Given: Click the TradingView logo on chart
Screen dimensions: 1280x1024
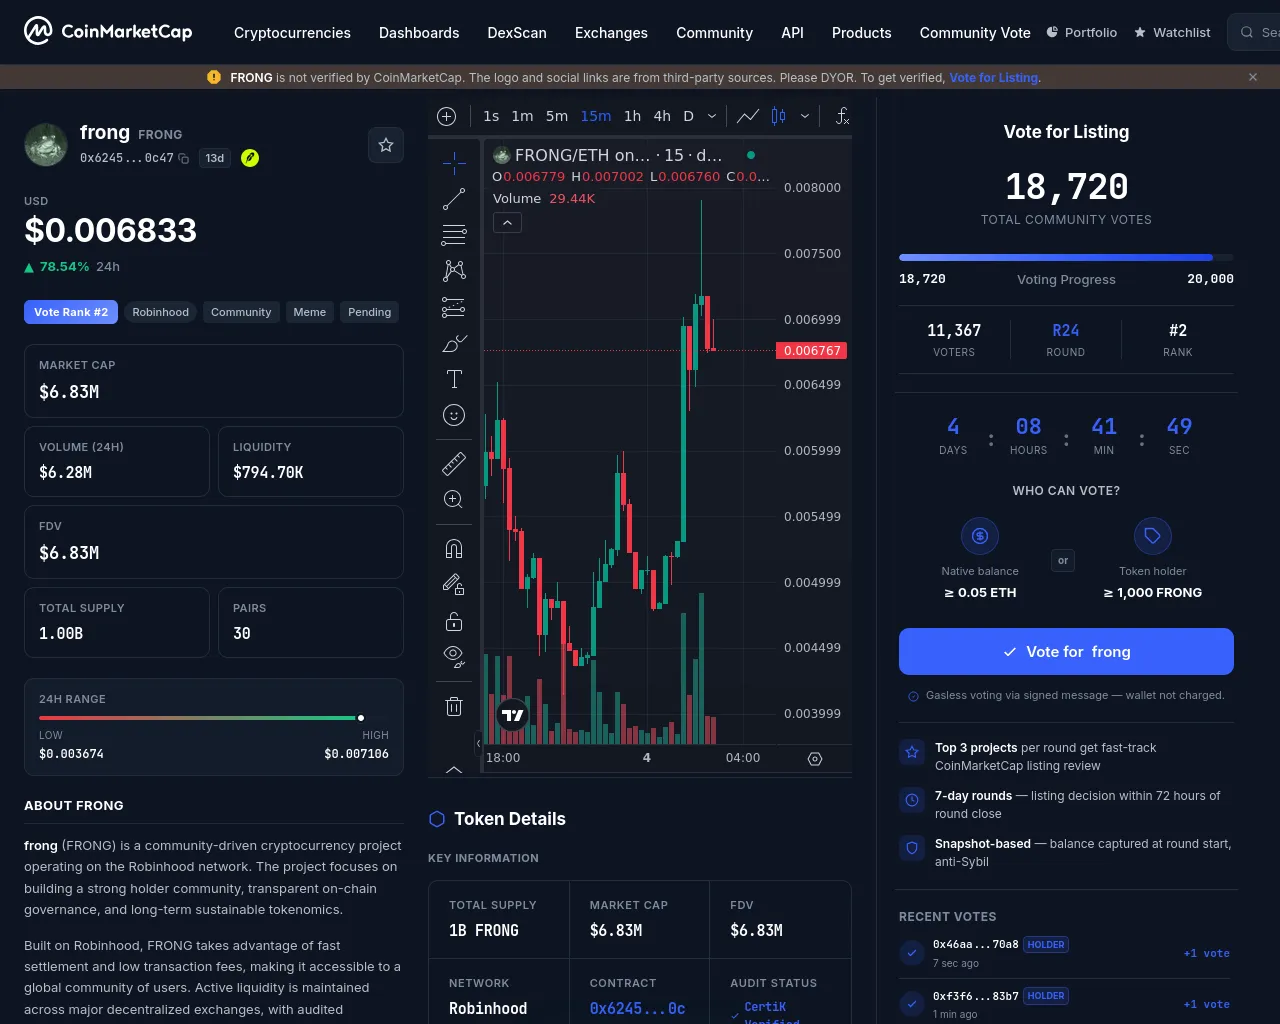Looking at the screenshot, I should [512, 714].
